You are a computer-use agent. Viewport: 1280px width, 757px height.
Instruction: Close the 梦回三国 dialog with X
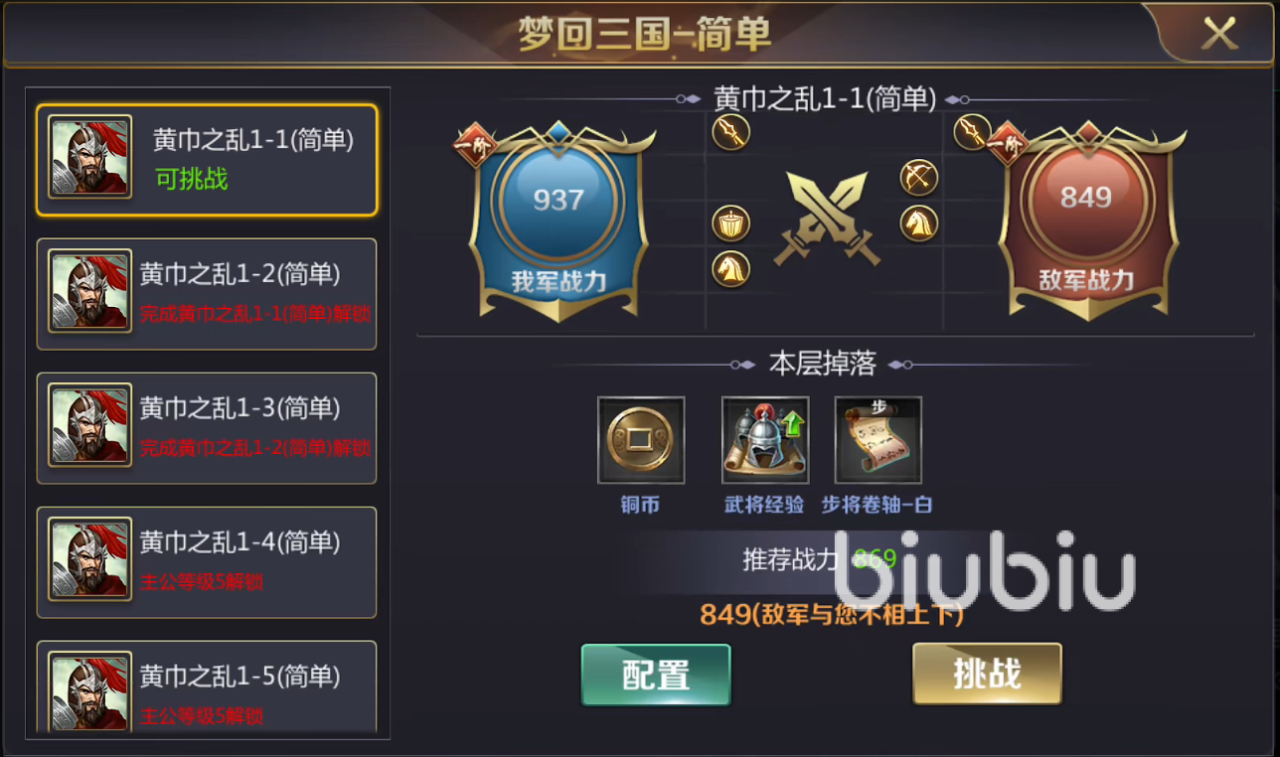(x=1219, y=34)
